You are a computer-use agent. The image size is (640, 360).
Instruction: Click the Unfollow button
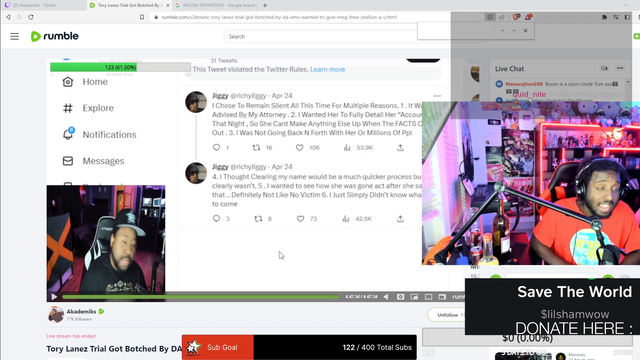[447, 315]
